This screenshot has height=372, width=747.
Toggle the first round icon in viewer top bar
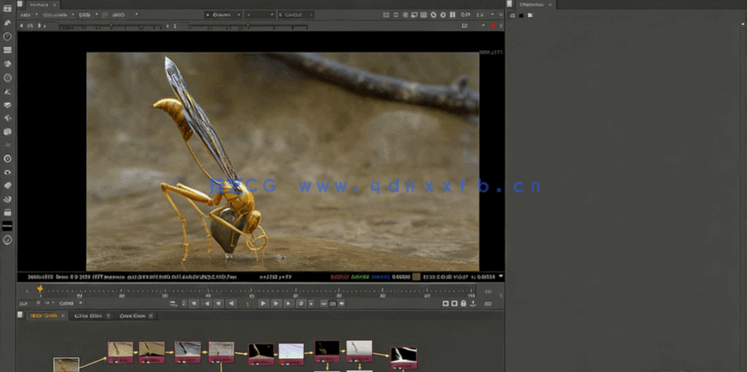click(434, 15)
